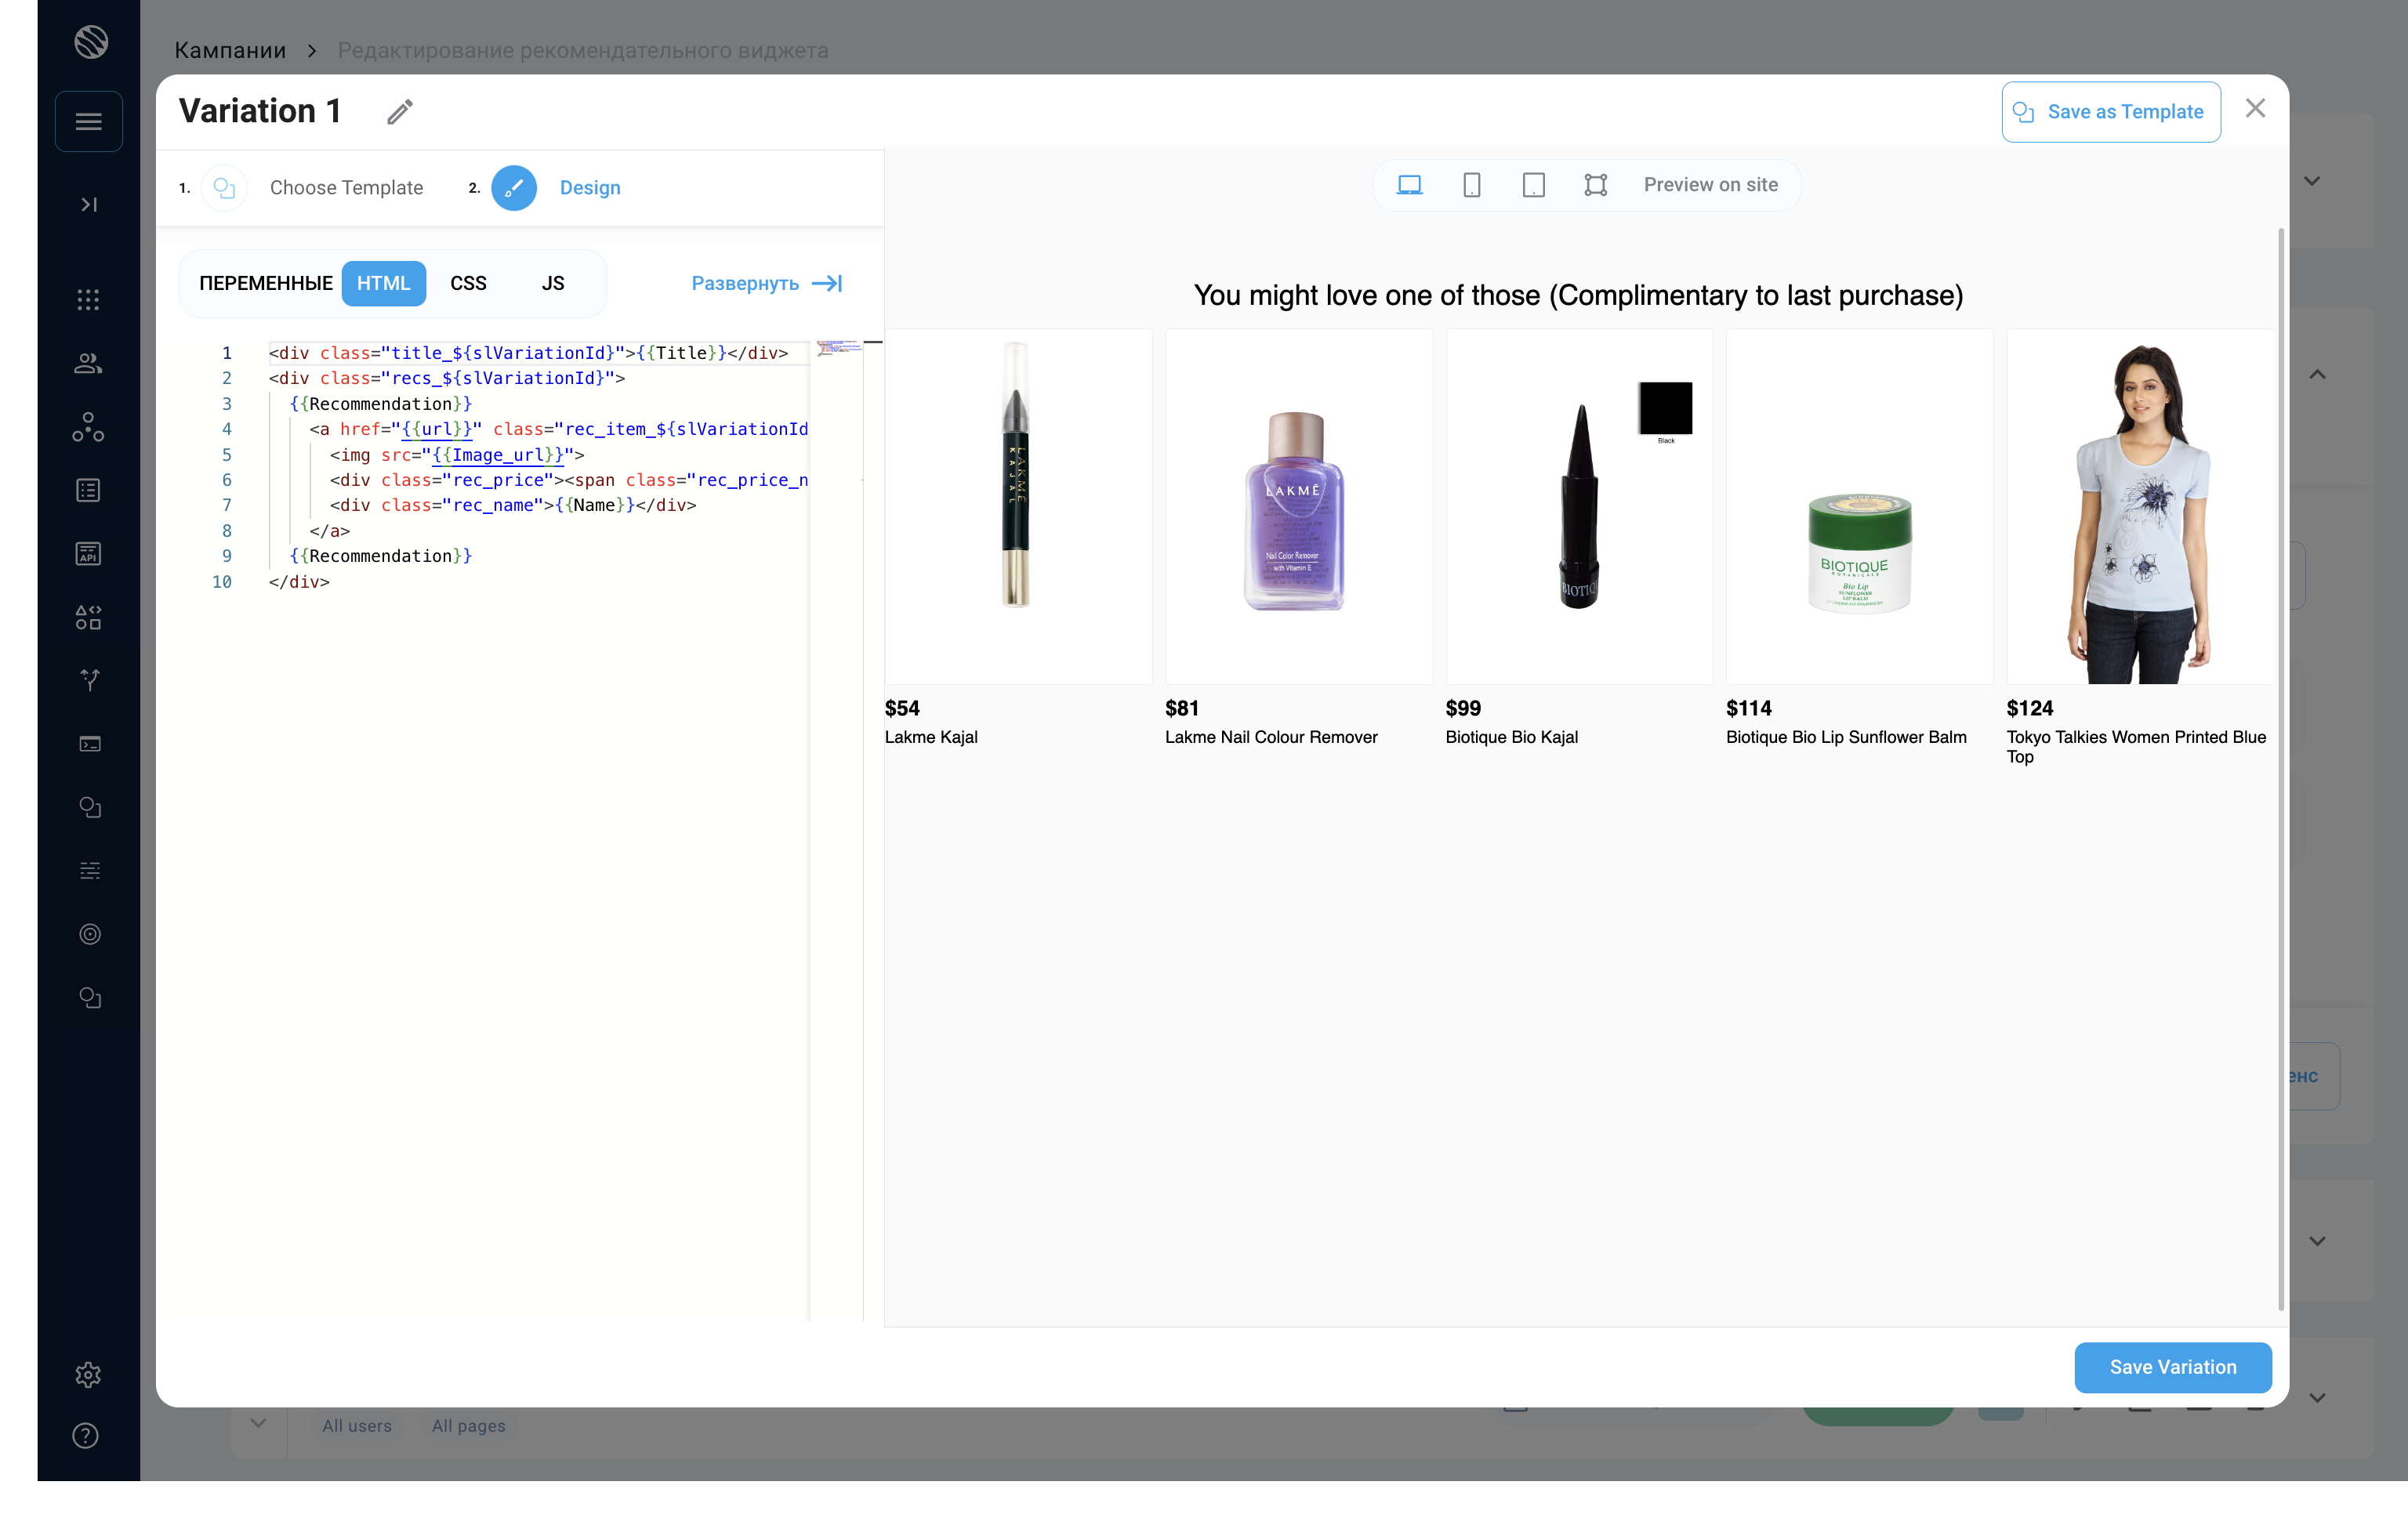
Task: Open the ПЕРЕМЕННЫЕ tab
Action: (265, 284)
